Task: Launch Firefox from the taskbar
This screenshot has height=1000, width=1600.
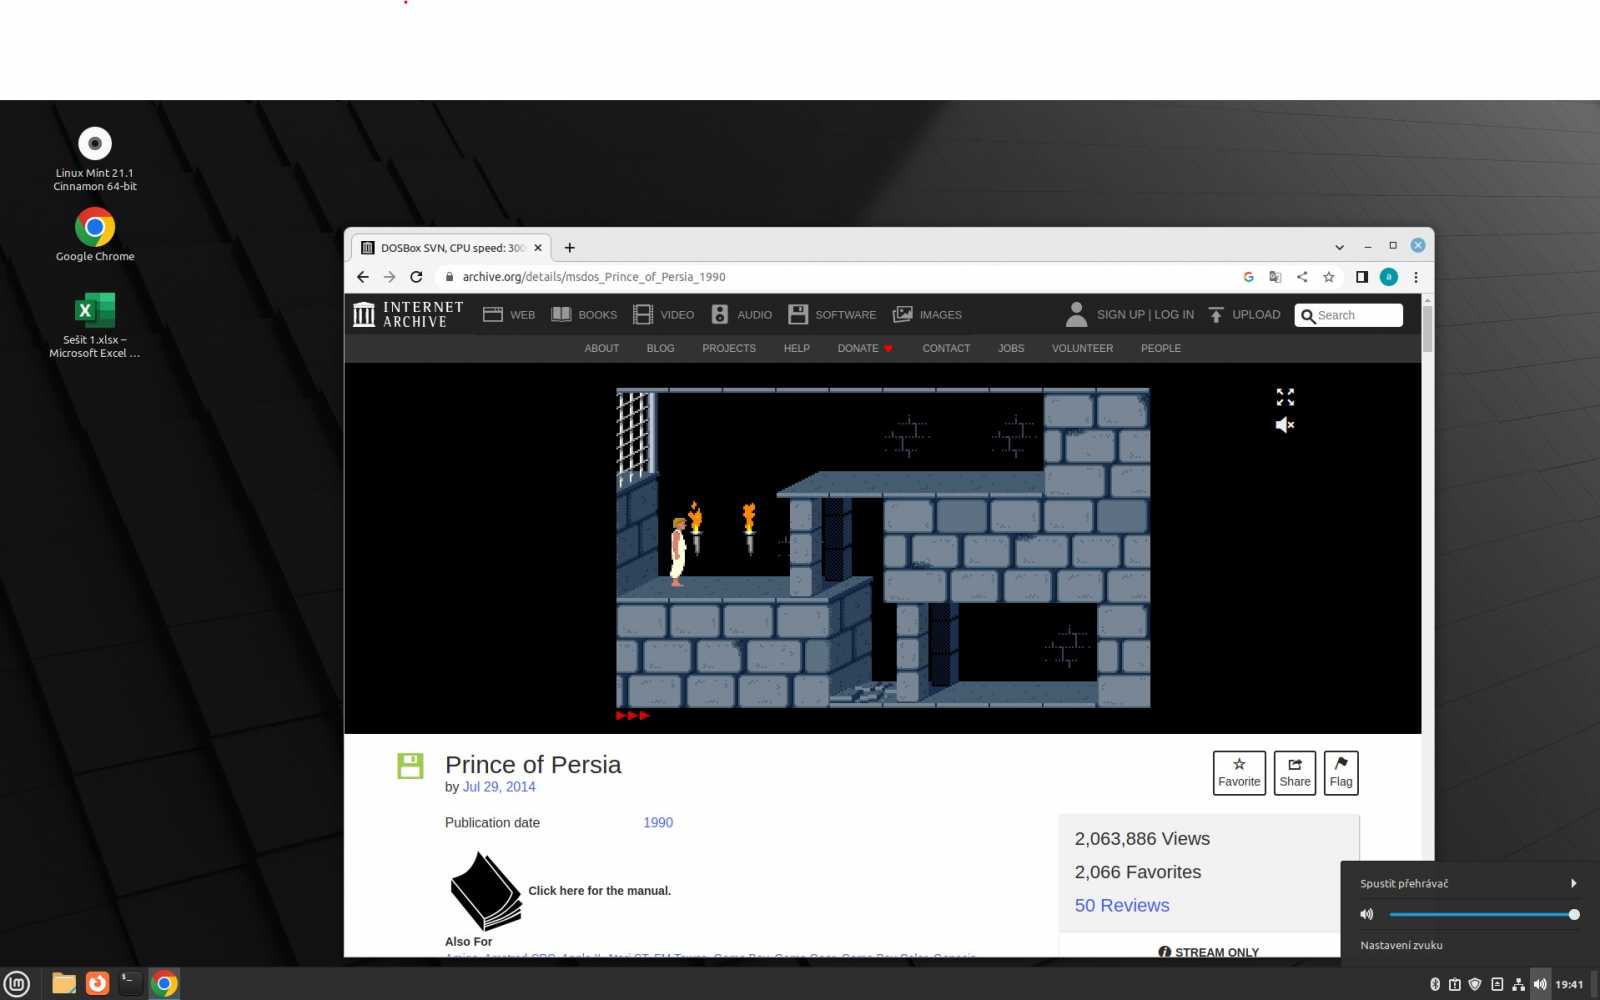Action: point(97,984)
